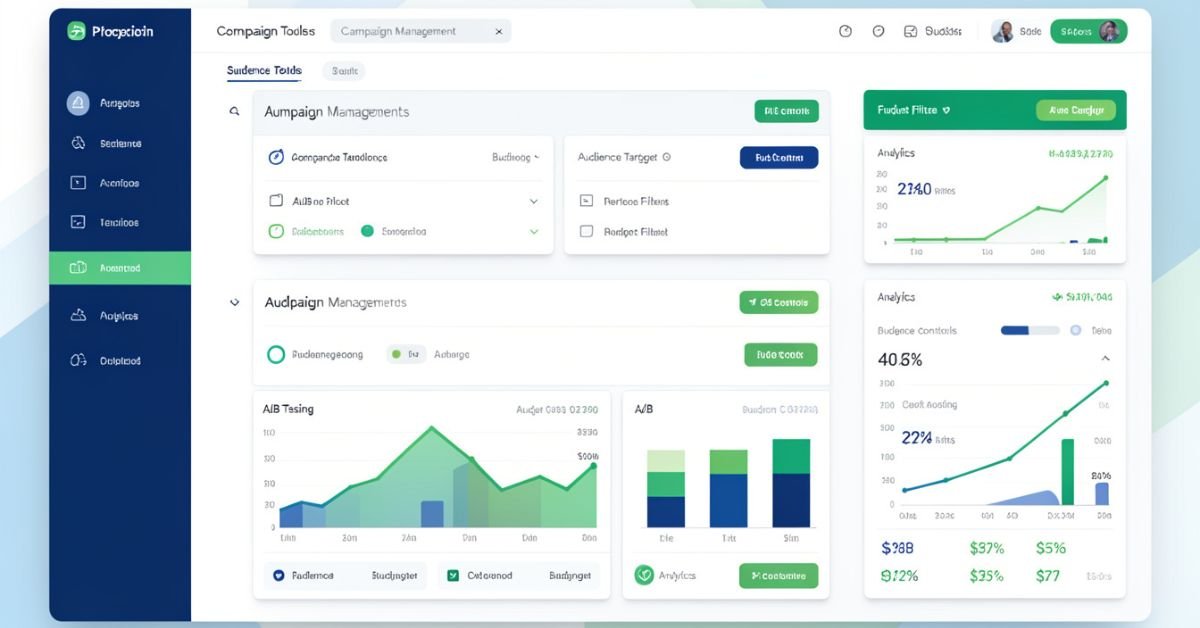Click the avatar inside the green profile pill
Viewport: 1200px width, 628px height.
[x=1109, y=31]
